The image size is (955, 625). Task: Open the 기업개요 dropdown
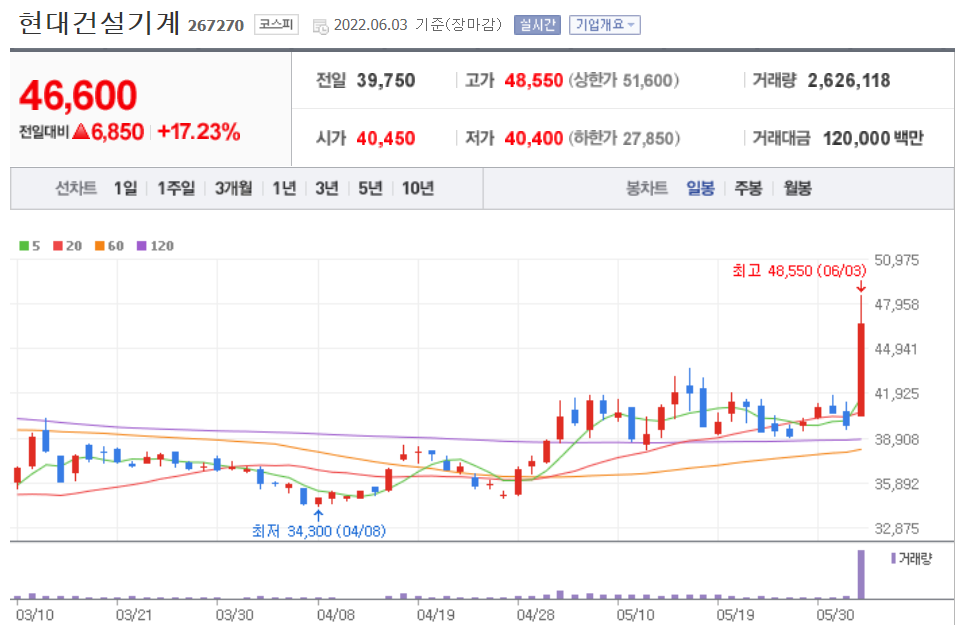605,25
